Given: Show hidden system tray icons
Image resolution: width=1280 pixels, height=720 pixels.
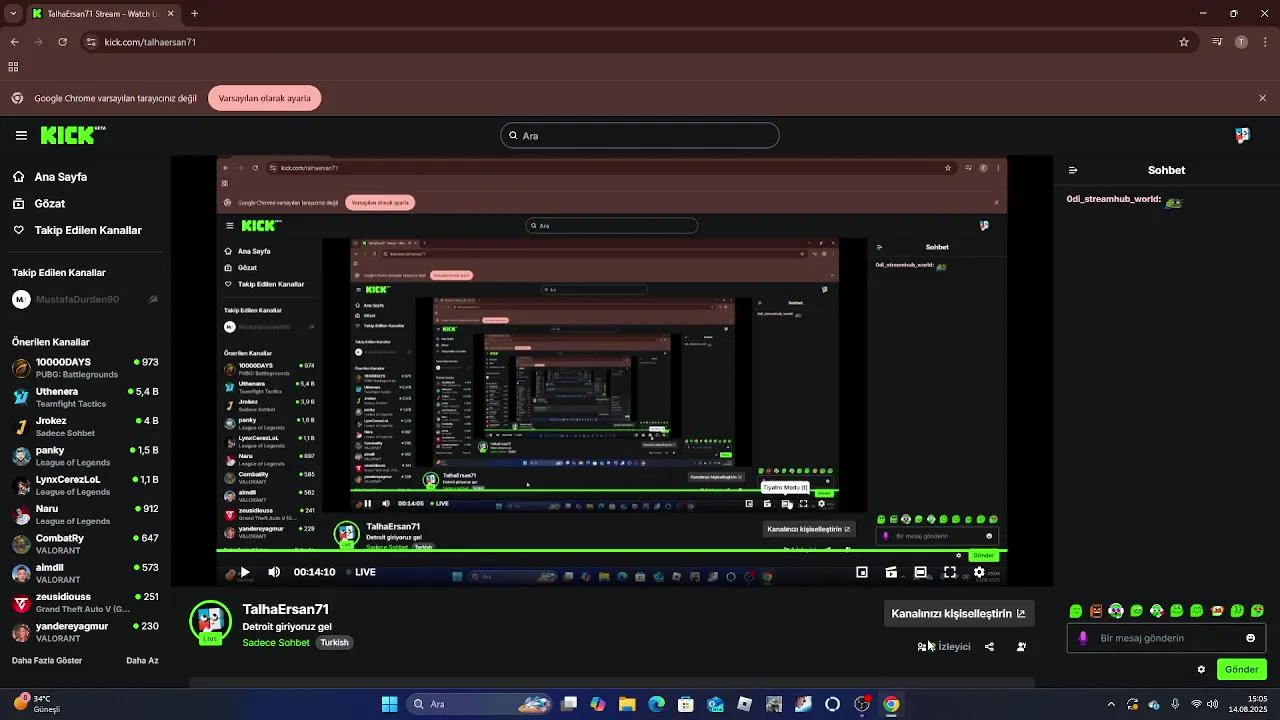Looking at the screenshot, I should (x=1110, y=704).
